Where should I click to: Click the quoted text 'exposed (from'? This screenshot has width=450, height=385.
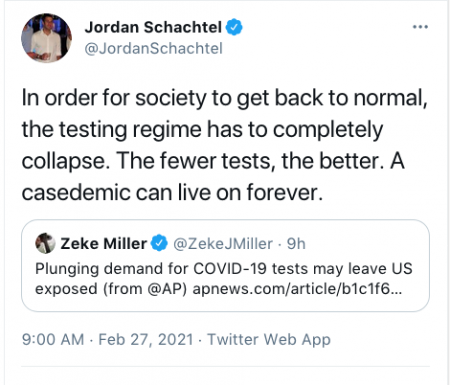[89, 289]
